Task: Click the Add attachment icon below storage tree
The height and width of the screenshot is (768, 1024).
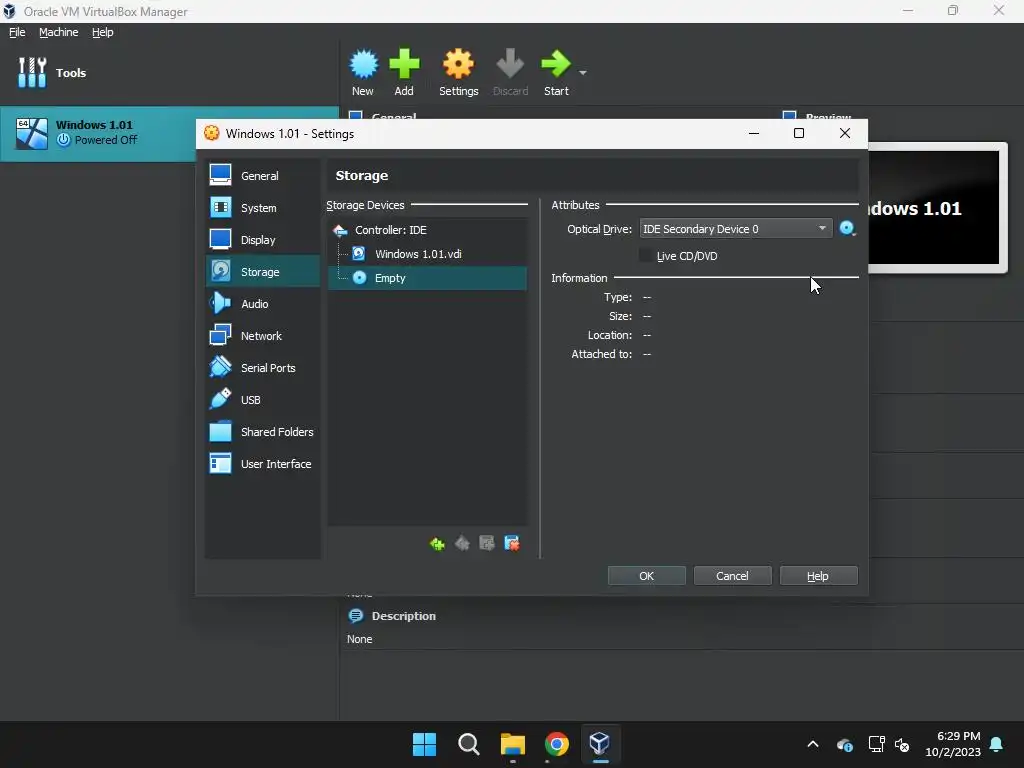Action: pos(487,543)
